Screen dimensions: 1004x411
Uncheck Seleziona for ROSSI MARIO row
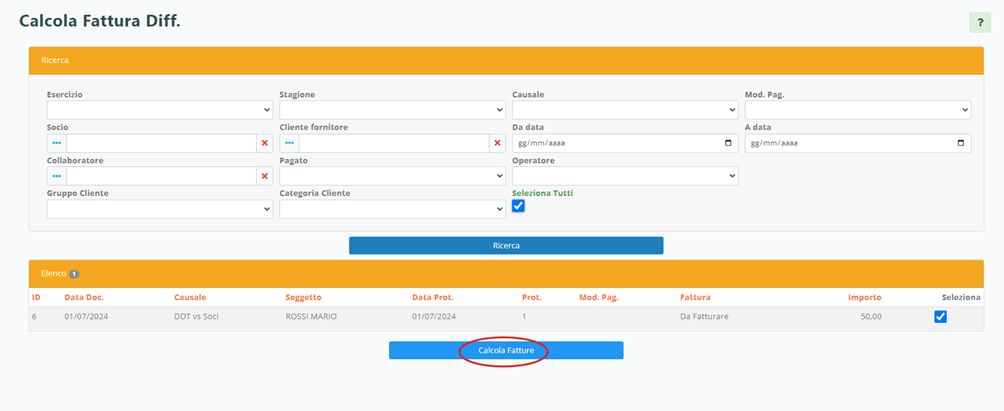coord(940,317)
